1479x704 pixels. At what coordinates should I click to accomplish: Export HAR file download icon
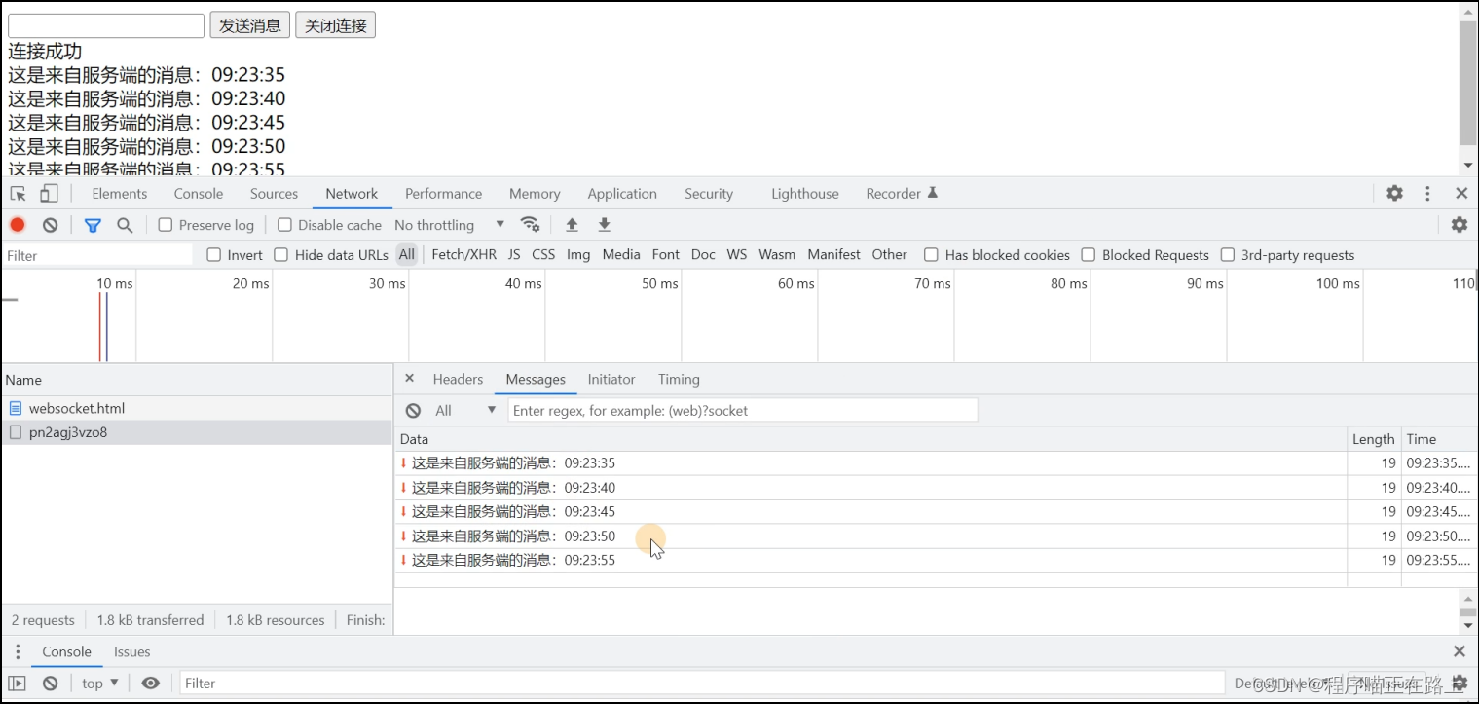(x=605, y=225)
